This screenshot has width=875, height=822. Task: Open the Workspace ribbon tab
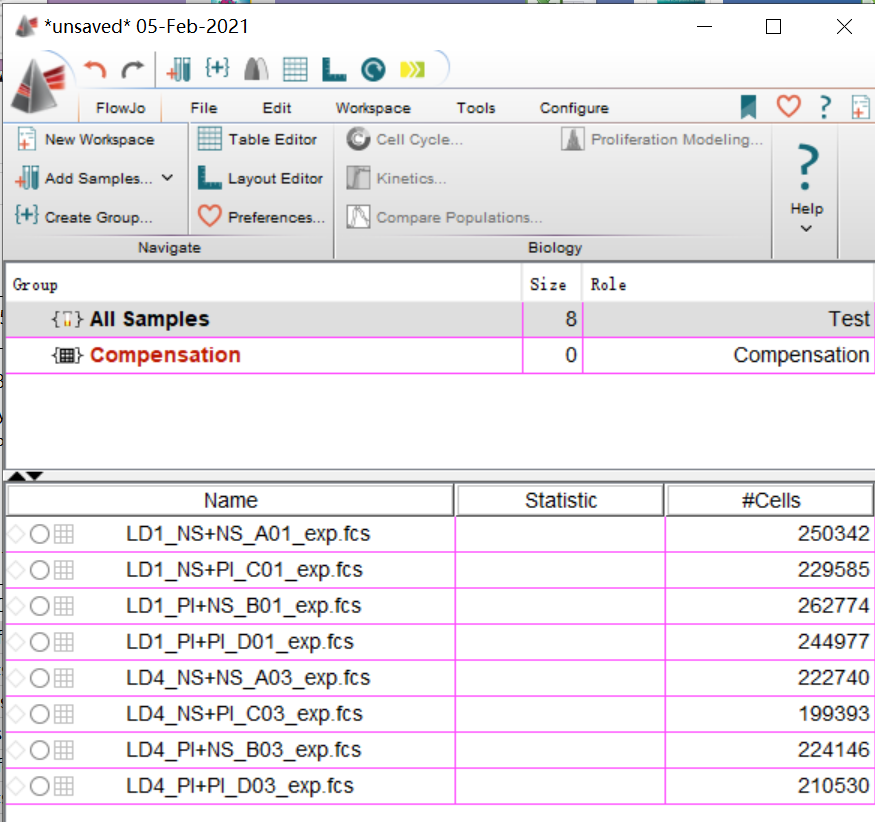372,108
